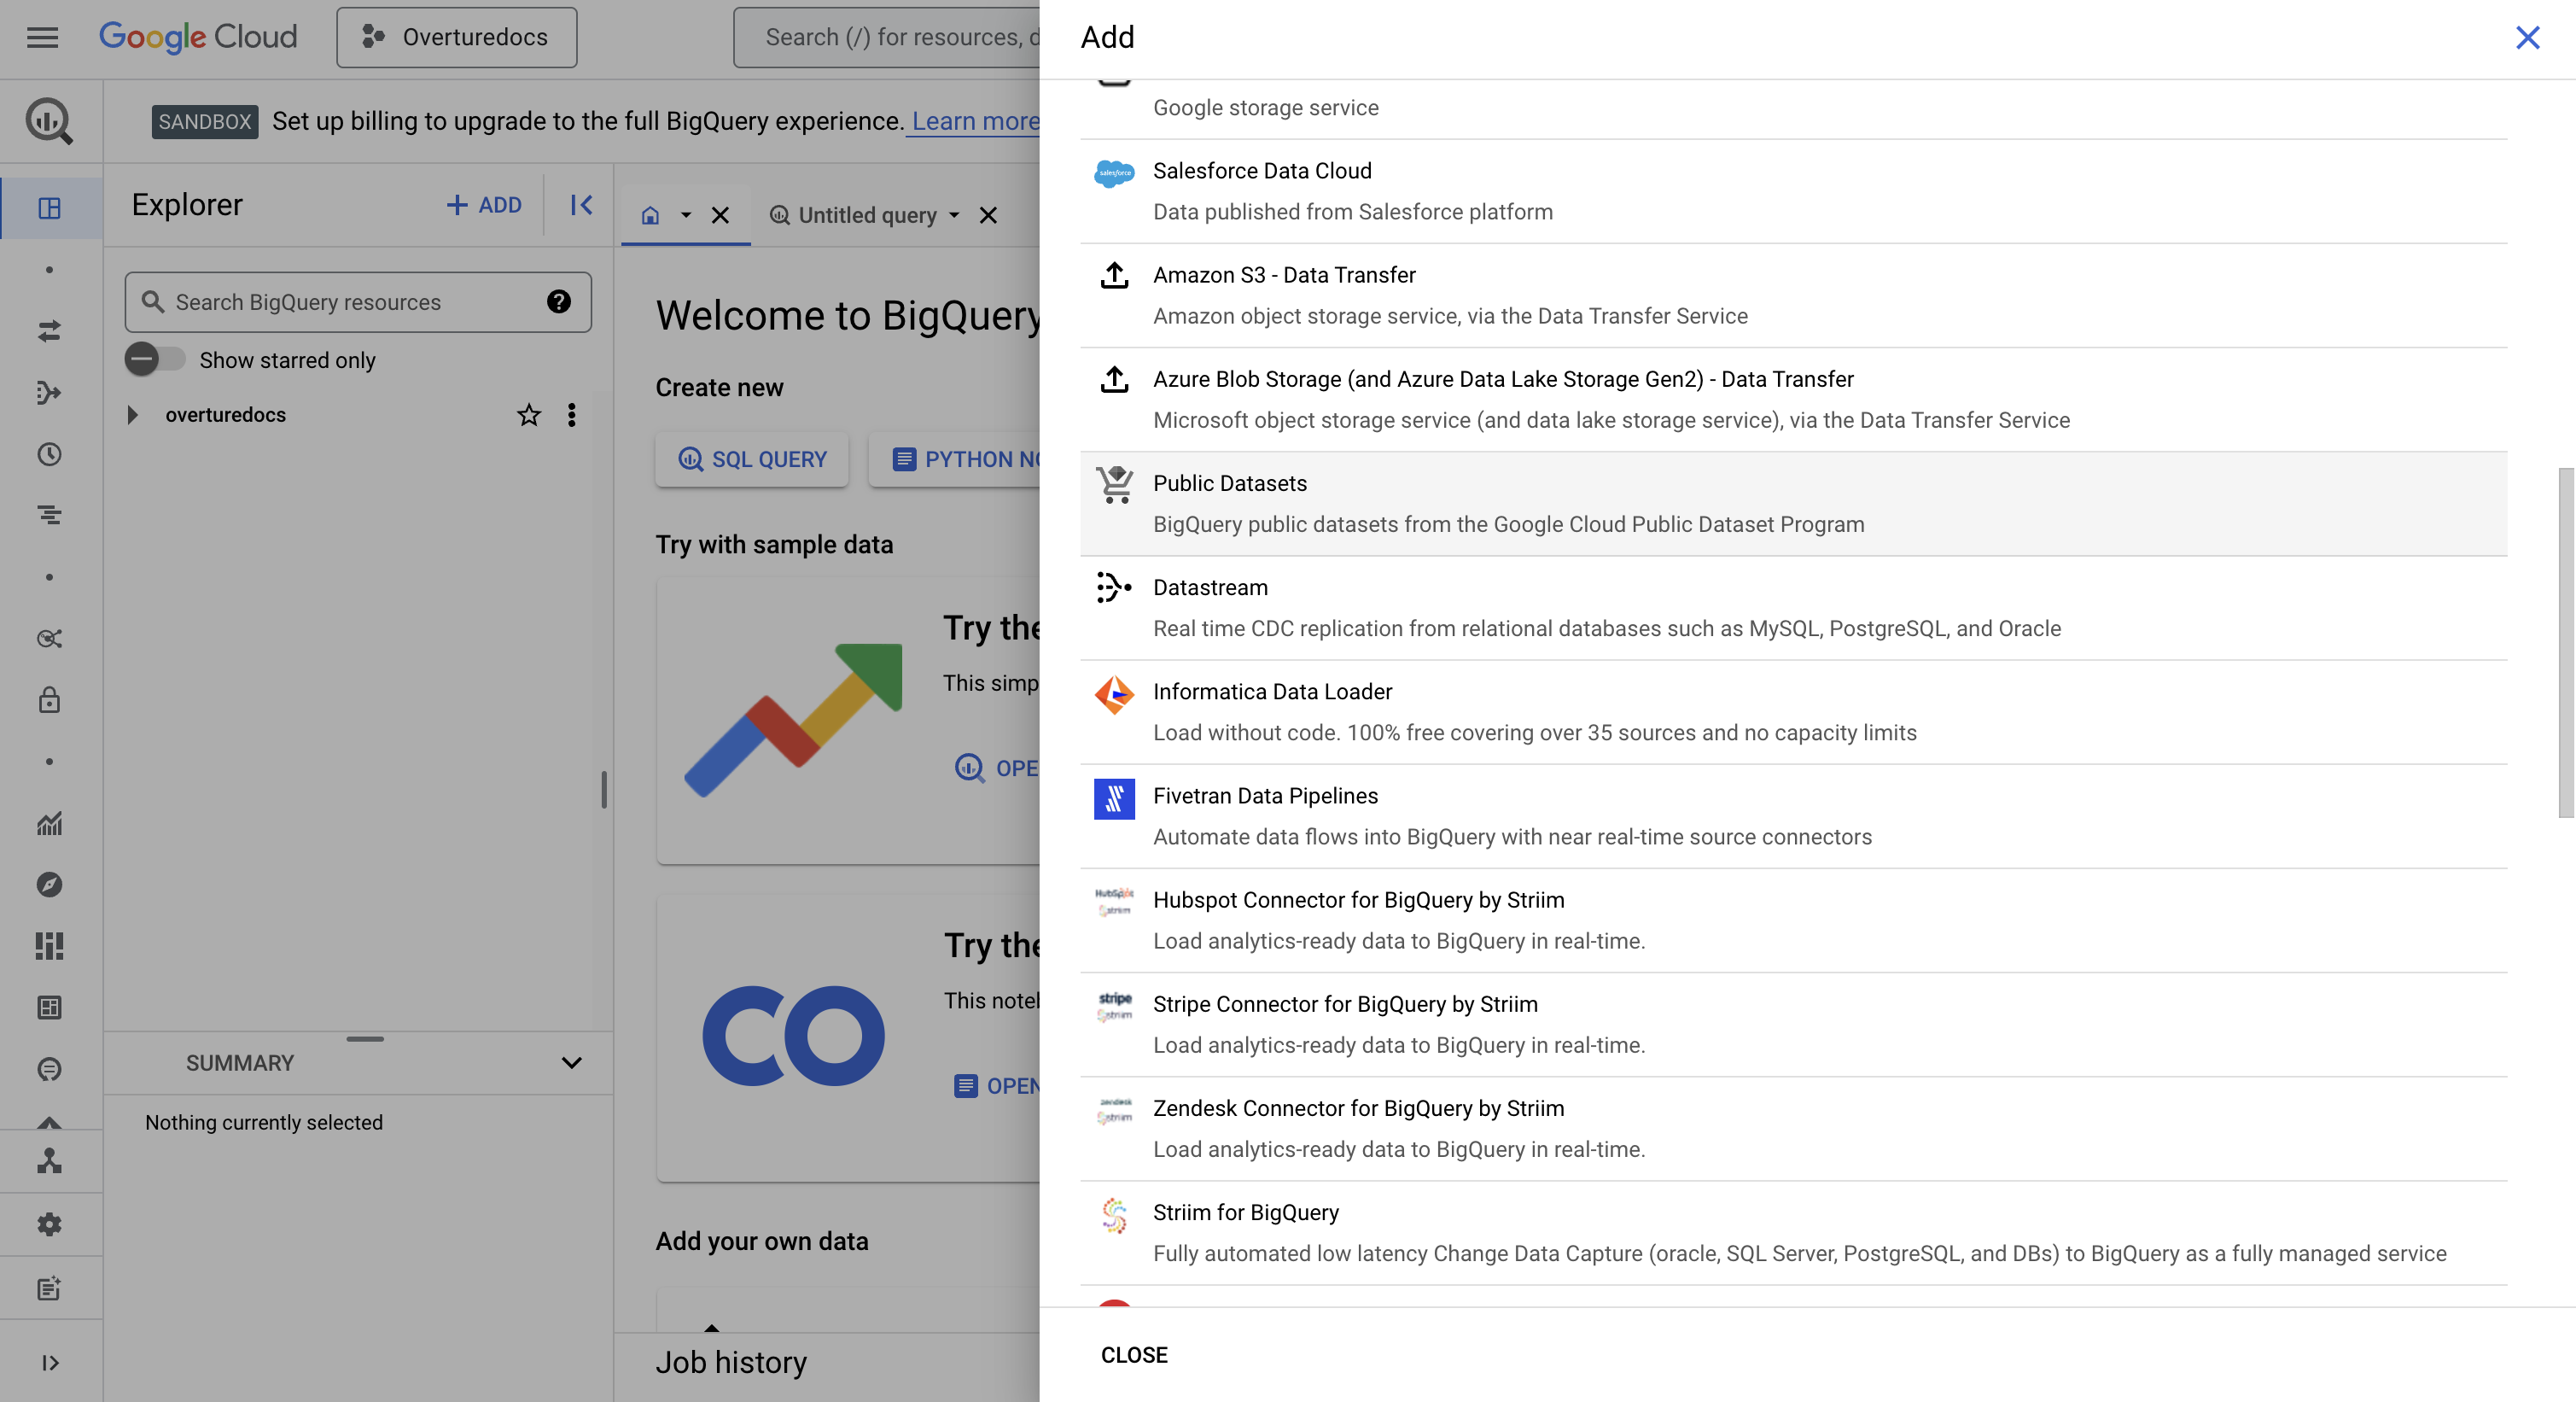
Task: Select Azure Blob Storage Data Transfer
Action: coord(1793,399)
